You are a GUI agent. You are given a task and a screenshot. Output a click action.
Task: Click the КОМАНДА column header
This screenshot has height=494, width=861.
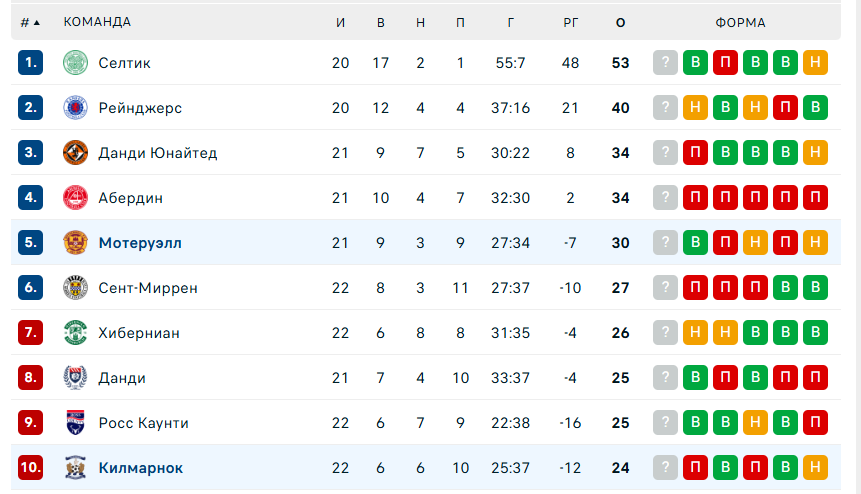(97, 22)
